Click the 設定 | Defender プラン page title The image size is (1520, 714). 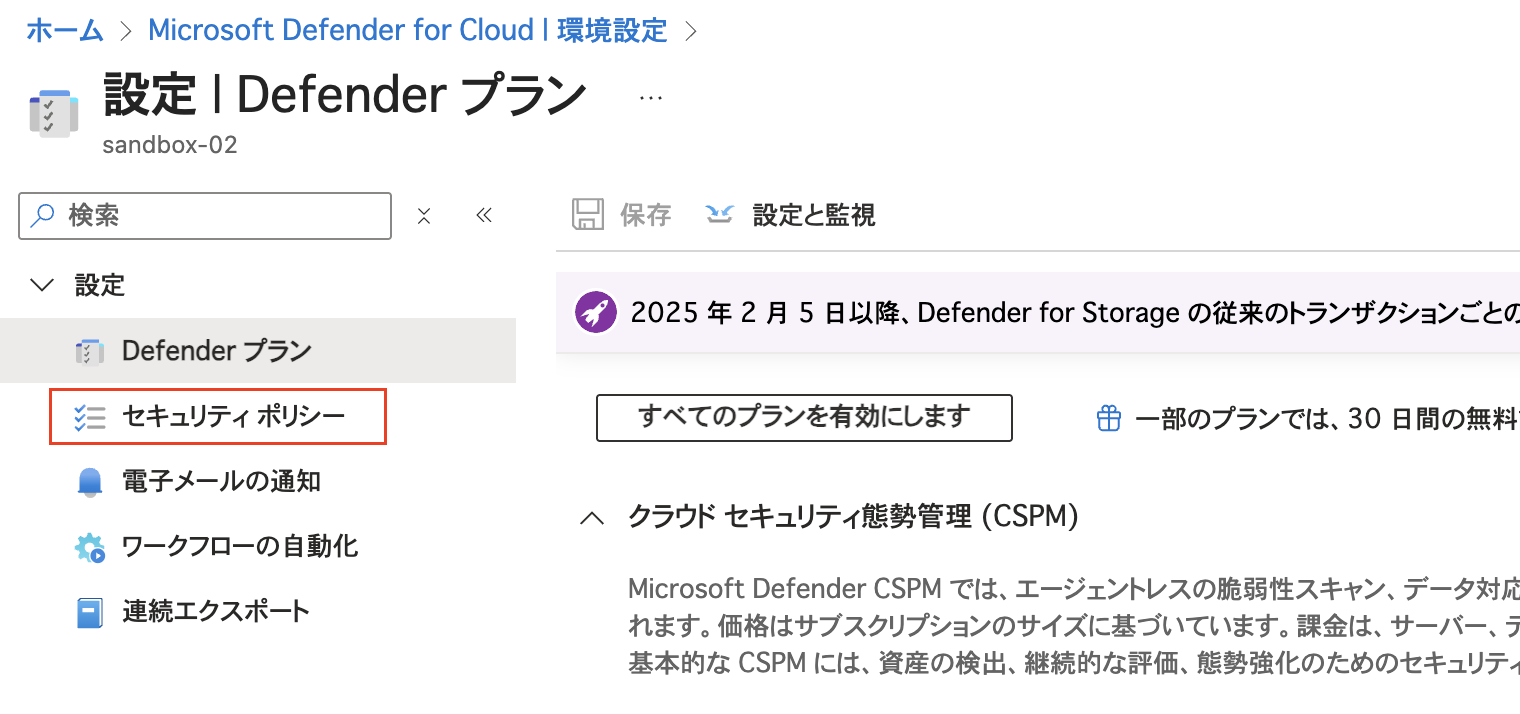pyautogui.click(x=345, y=96)
